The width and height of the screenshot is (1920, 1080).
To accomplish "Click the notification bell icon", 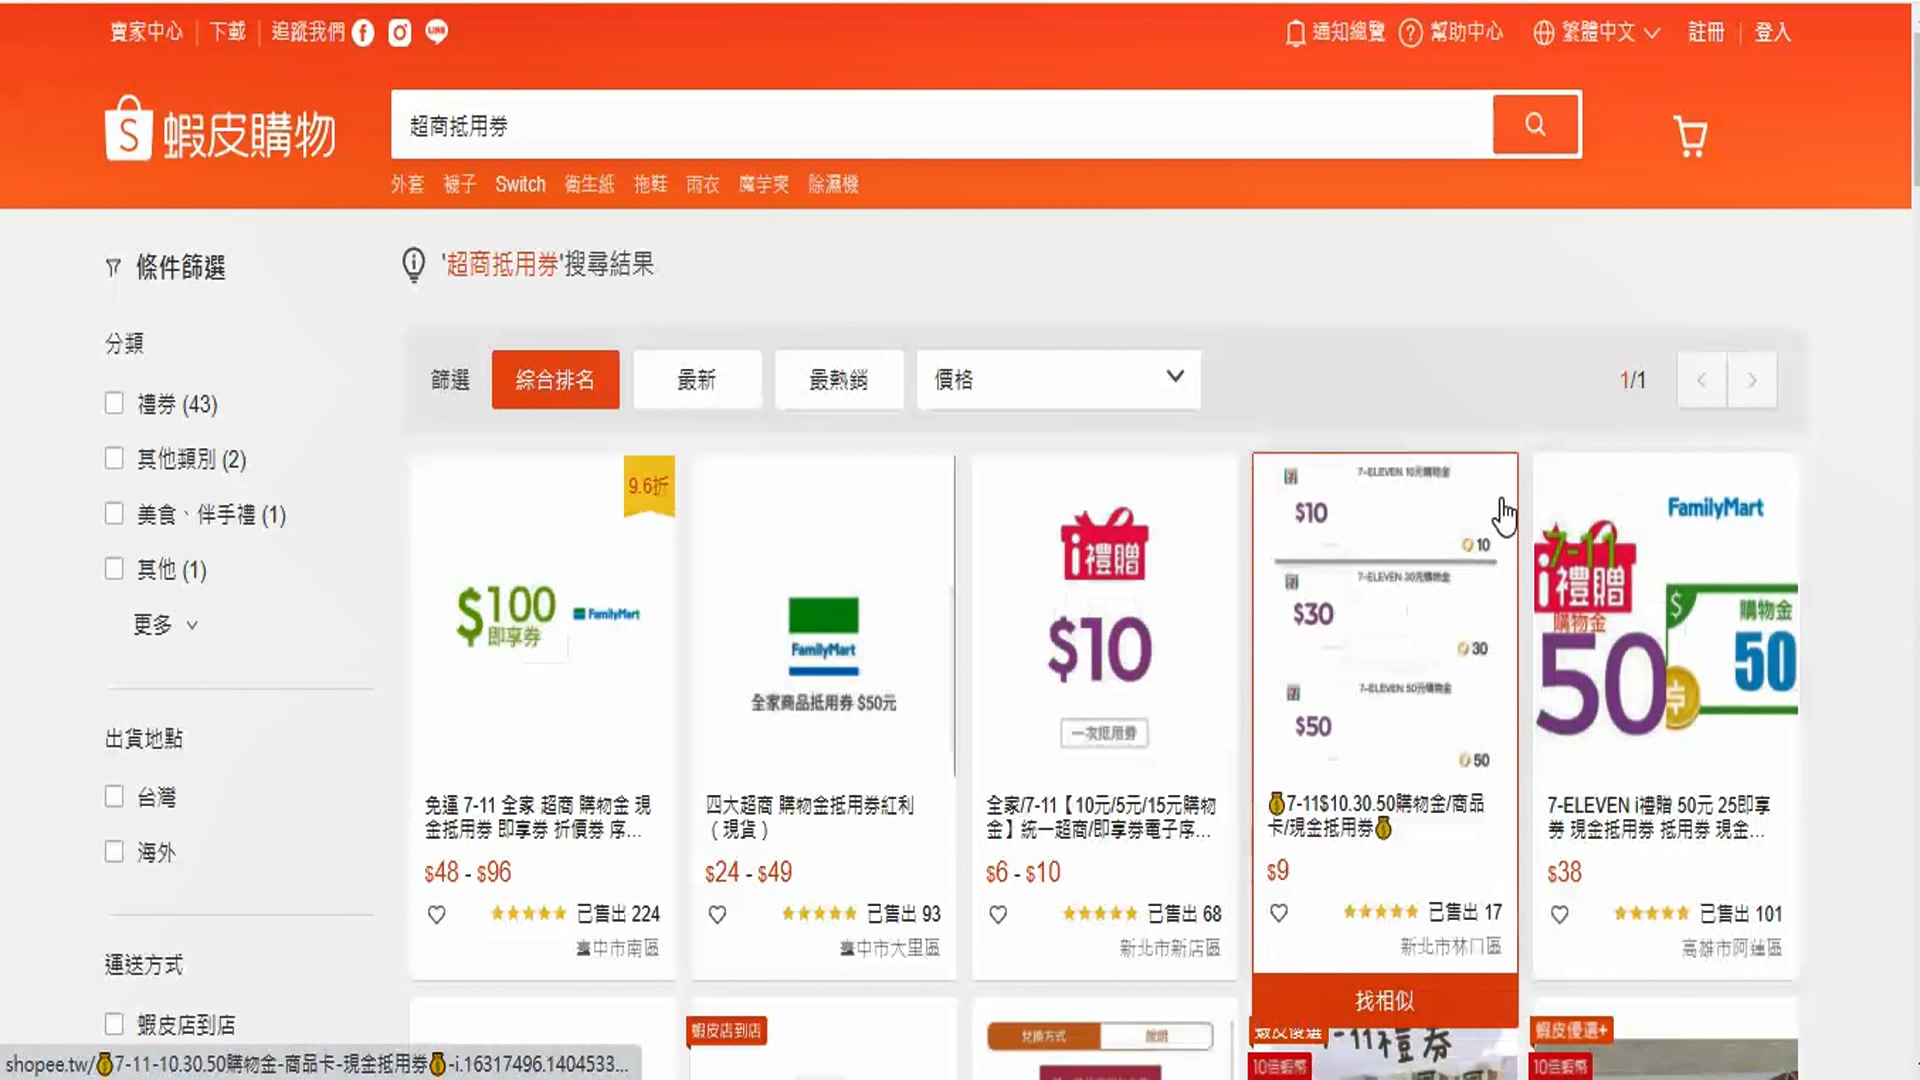I will click(x=1295, y=33).
